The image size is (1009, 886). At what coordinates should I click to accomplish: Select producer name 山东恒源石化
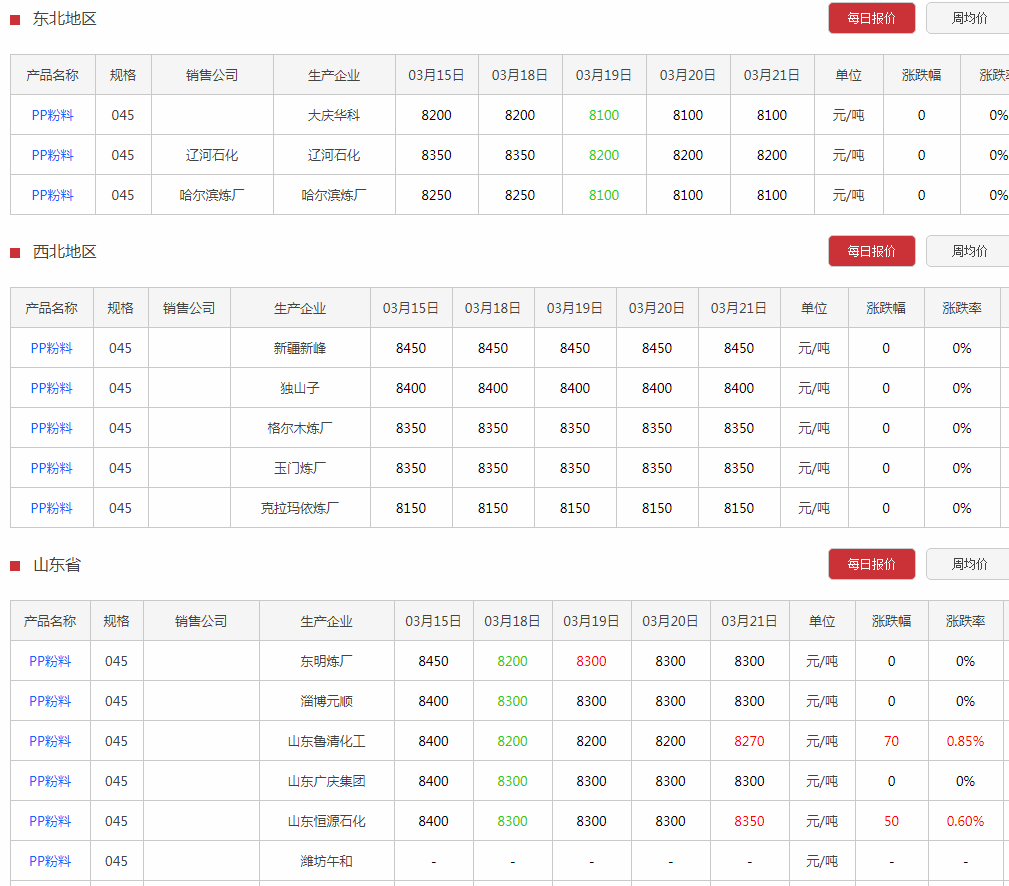326,821
